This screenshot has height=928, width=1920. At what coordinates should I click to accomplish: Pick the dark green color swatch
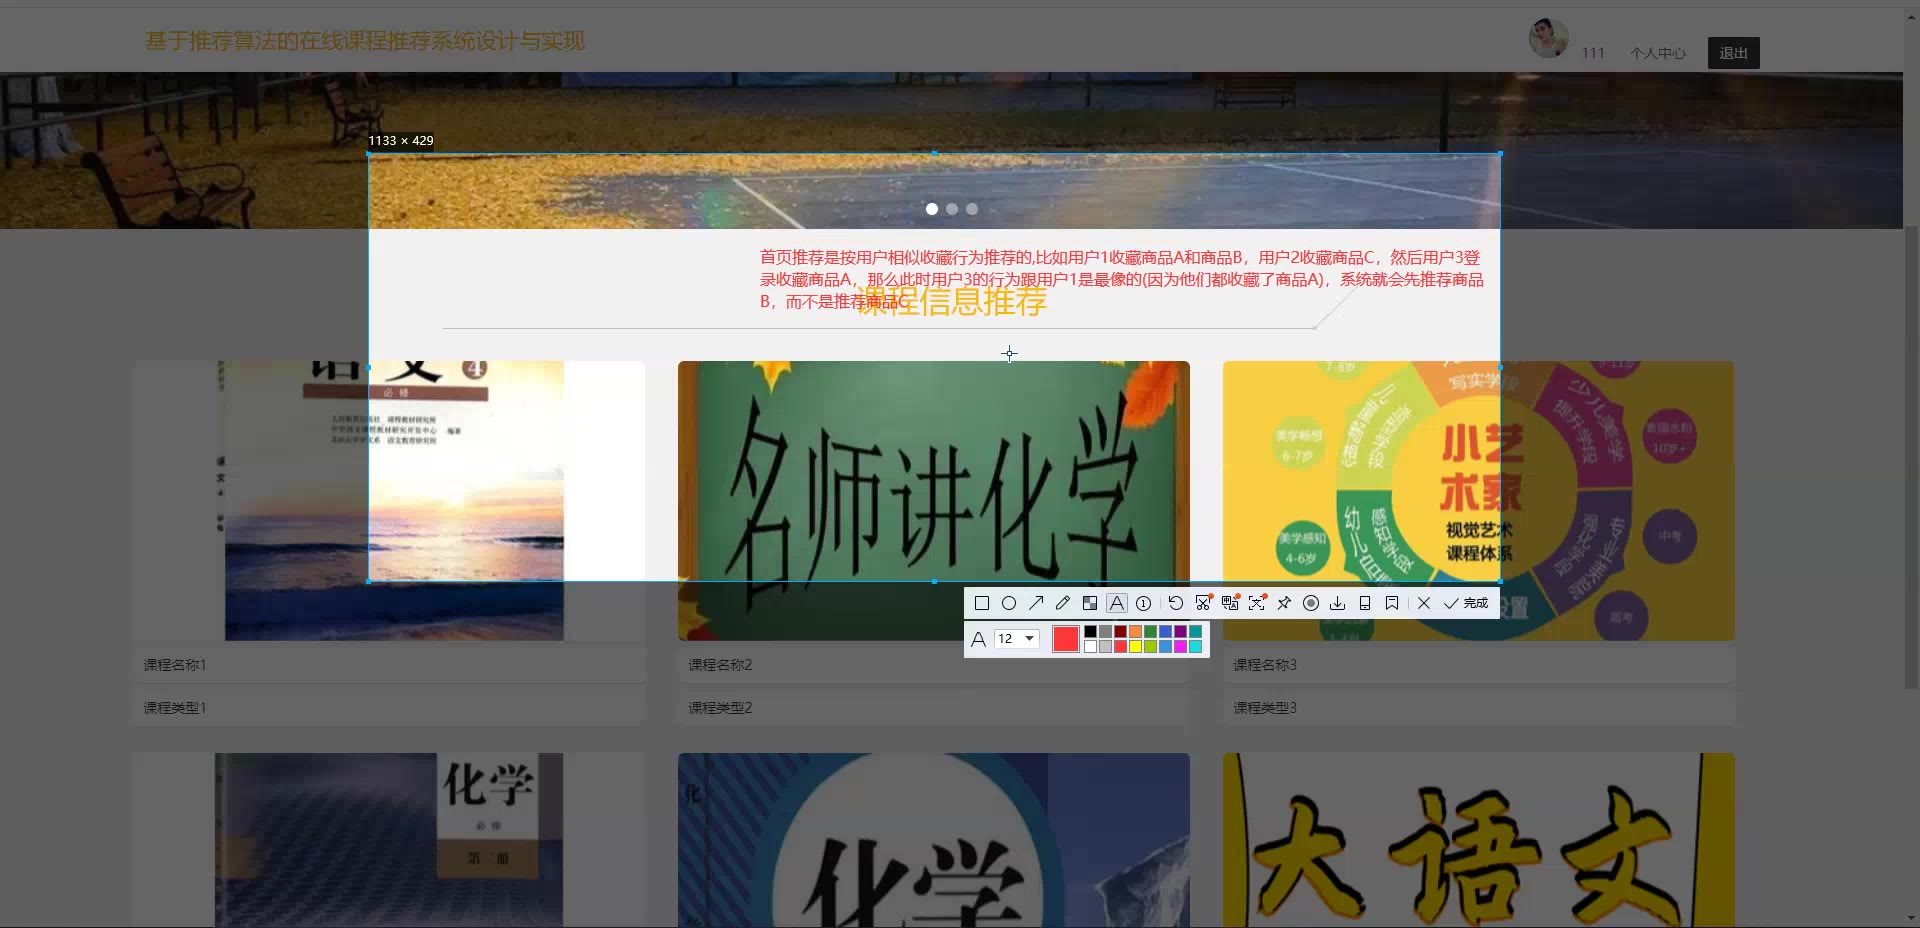point(1151,632)
